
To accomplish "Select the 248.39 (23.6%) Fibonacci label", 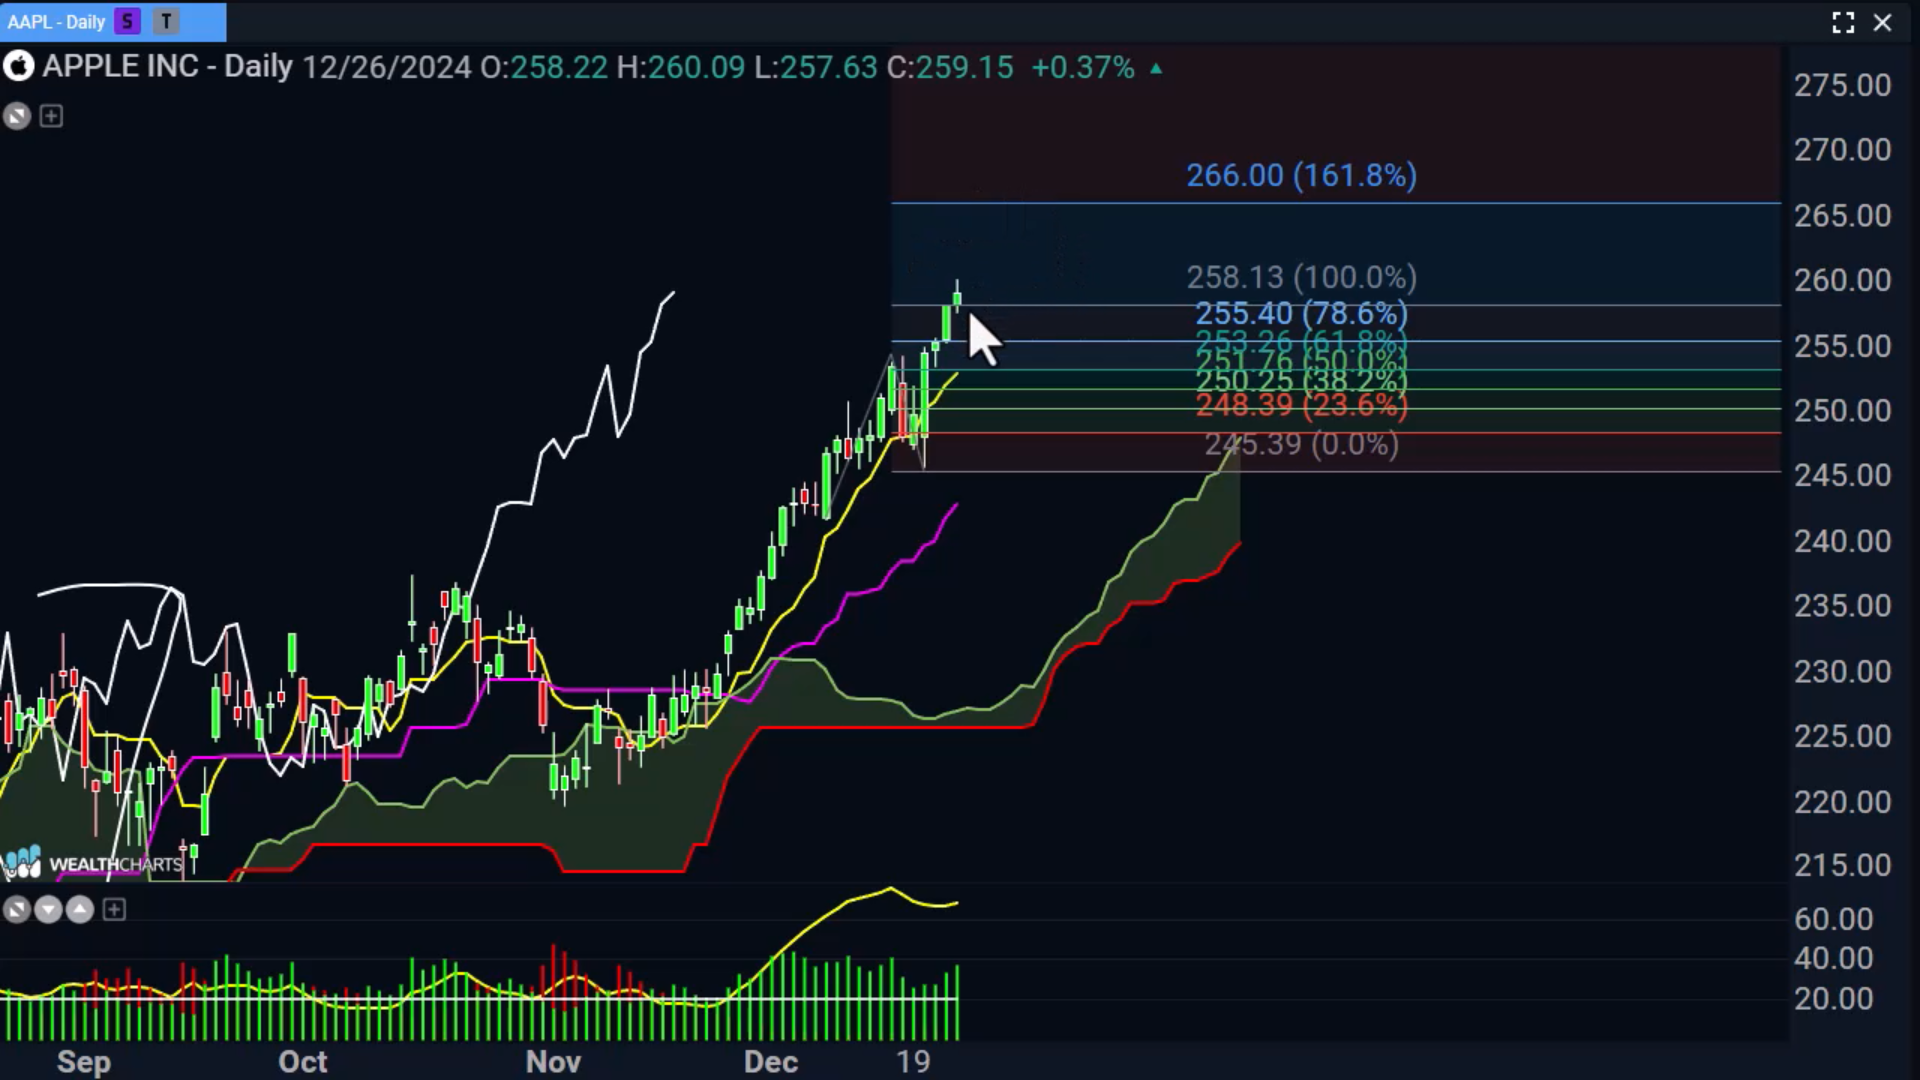I will 1301,405.
